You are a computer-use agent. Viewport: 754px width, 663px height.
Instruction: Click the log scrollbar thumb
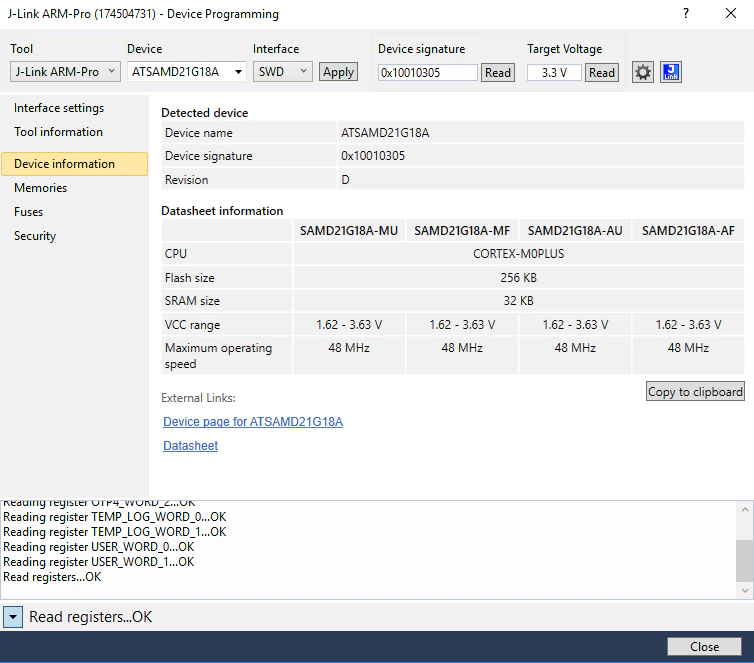pos(745,561)
